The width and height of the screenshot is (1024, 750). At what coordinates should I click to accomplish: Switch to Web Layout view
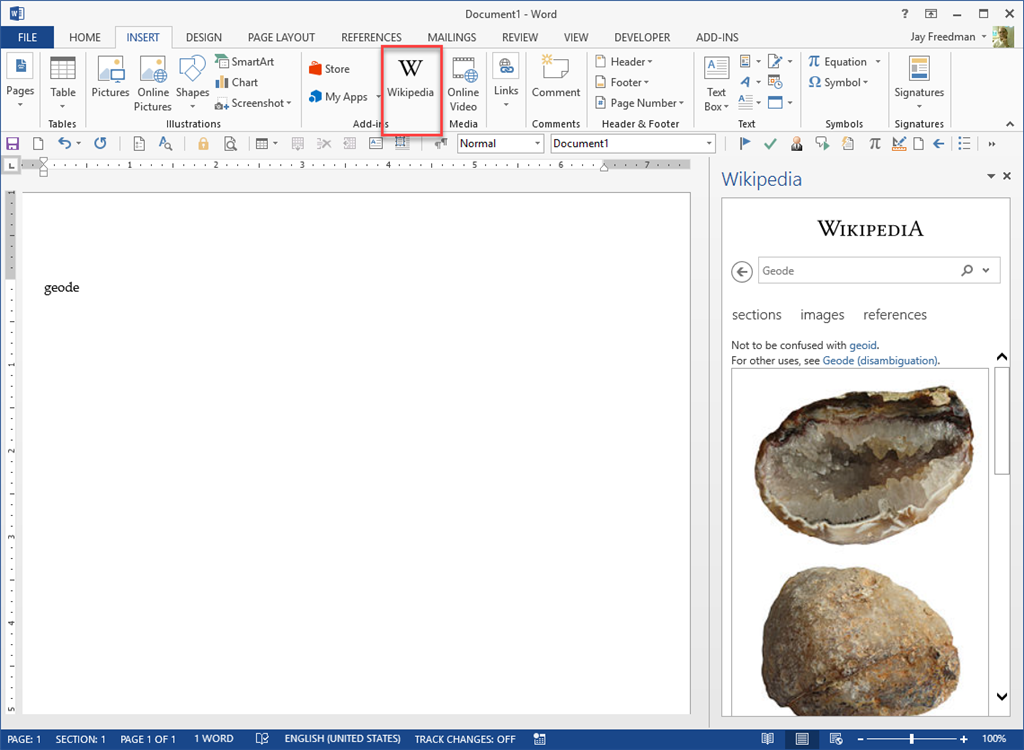pyautogui.click(x=836, y=739)
